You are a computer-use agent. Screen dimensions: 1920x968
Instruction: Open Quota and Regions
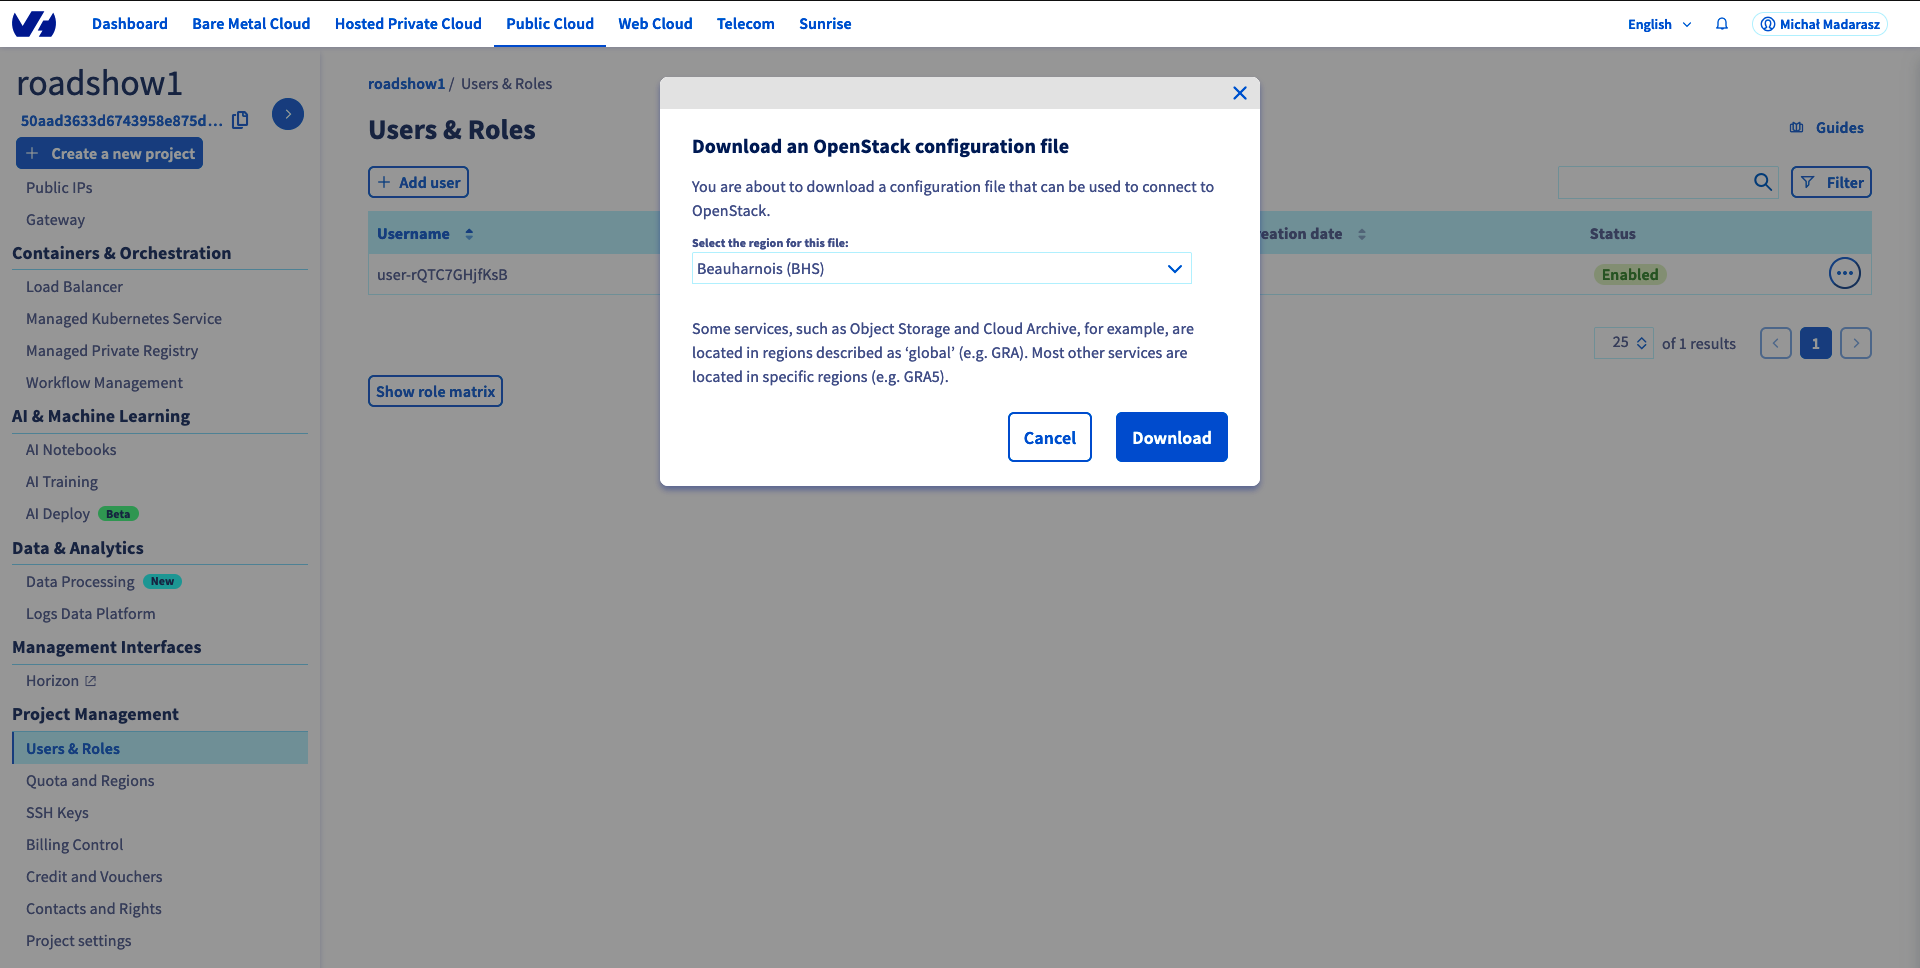(90, 780)
